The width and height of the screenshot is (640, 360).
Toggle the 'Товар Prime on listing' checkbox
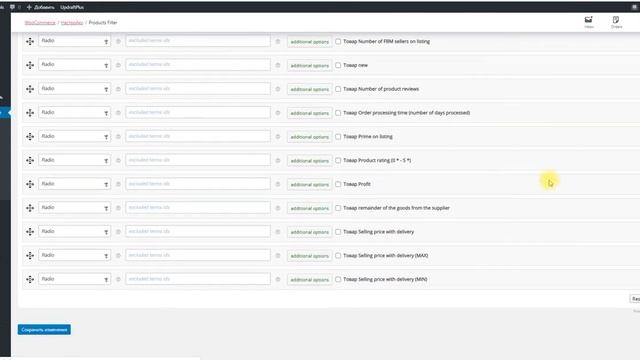pos(338,136)
